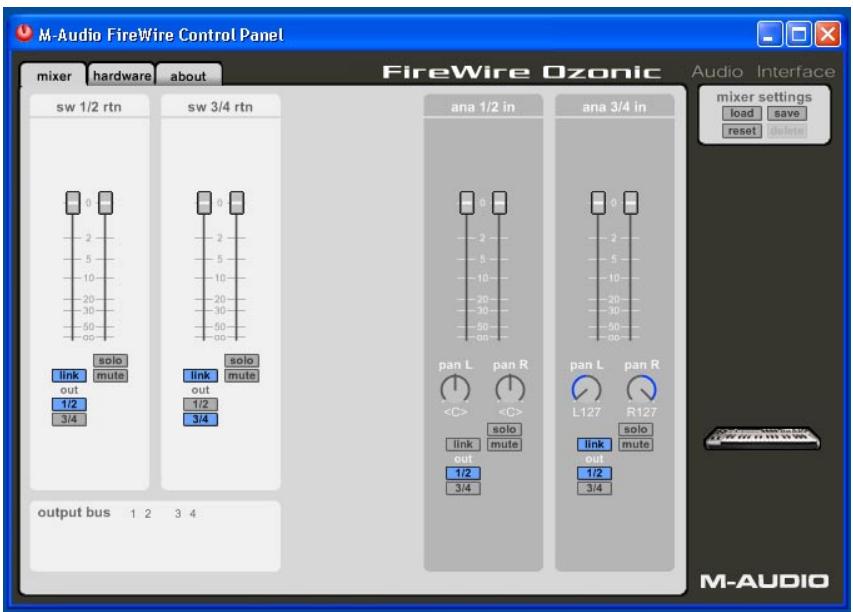Route ana 3/4 in to output 1/2
Image resolution: width=853 pixels, height=612 pixels.
click(594, 473)
